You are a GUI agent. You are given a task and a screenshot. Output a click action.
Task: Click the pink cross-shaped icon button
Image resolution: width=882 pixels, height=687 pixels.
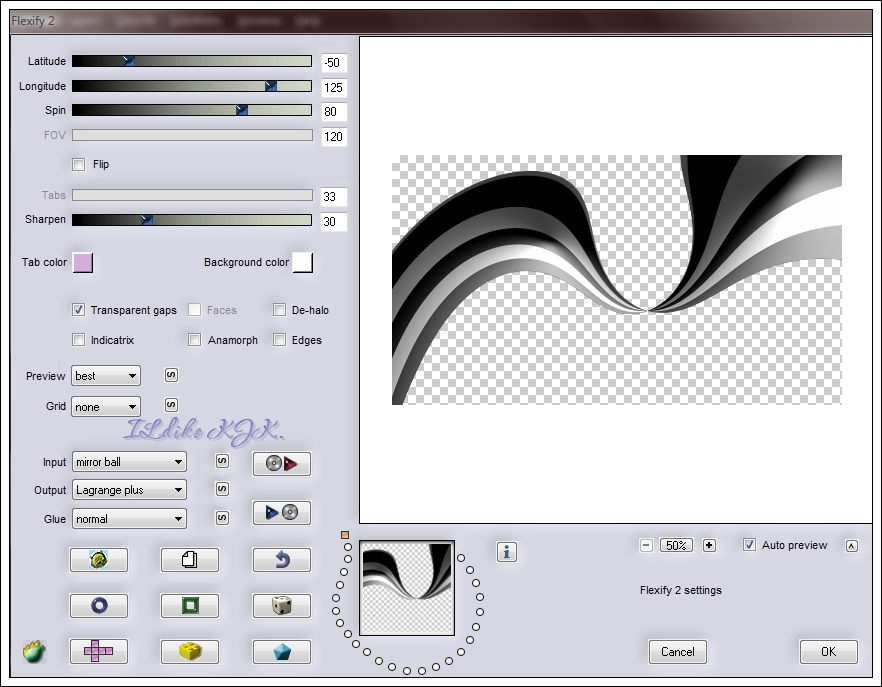tap(98, 651)
